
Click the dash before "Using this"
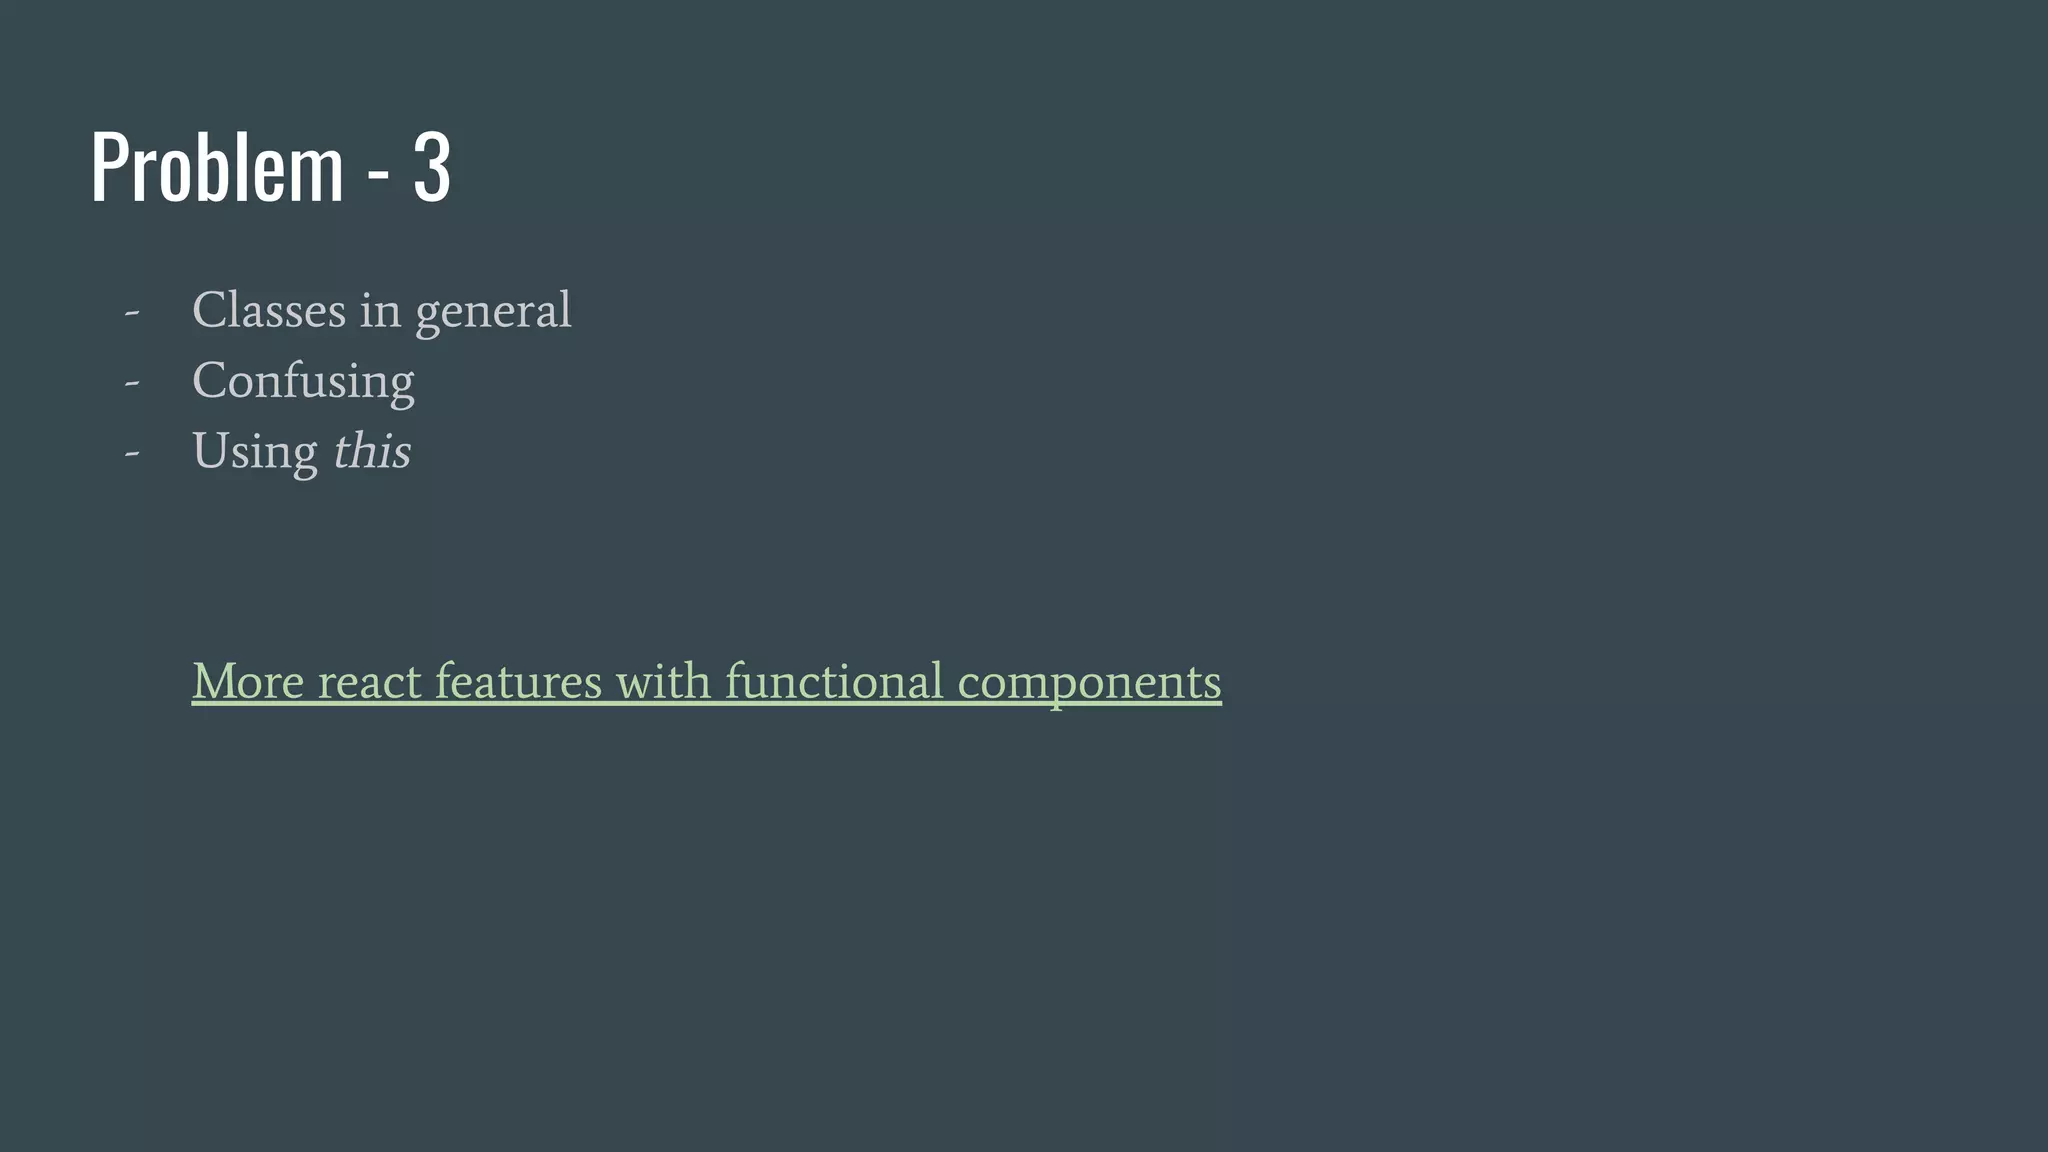click(x=132, y=452)
